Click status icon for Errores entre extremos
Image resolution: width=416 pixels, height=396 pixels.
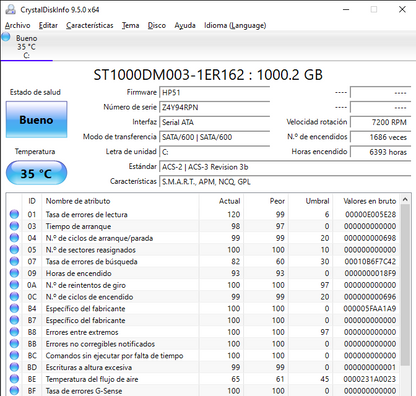14,332
